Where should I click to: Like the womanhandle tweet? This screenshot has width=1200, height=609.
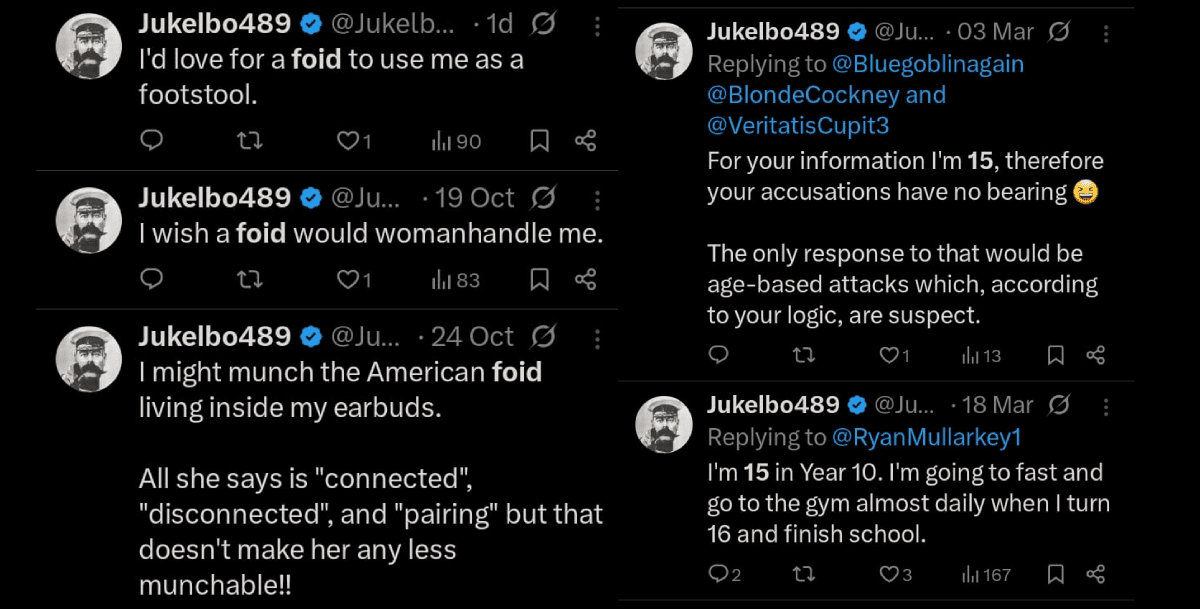(x=348, y=280)
